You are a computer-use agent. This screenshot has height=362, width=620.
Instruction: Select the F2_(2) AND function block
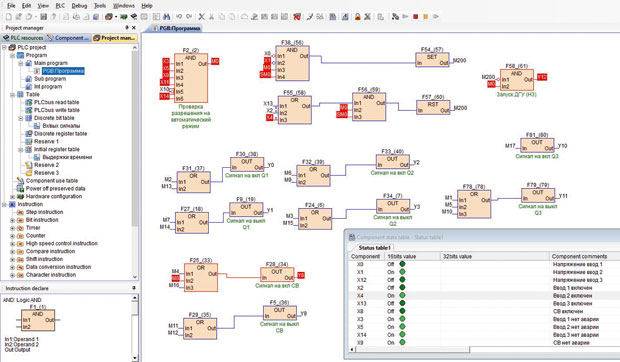point(191,78)
